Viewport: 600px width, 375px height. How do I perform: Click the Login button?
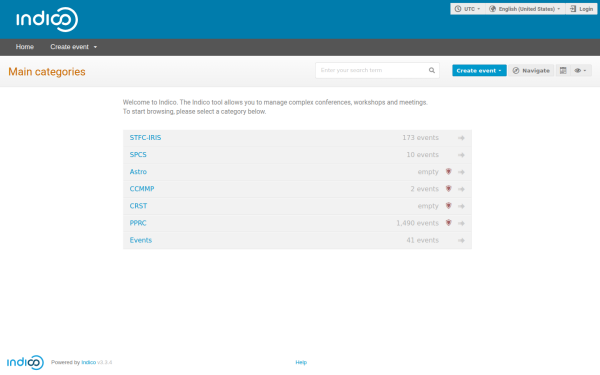(x=581, y=9)
